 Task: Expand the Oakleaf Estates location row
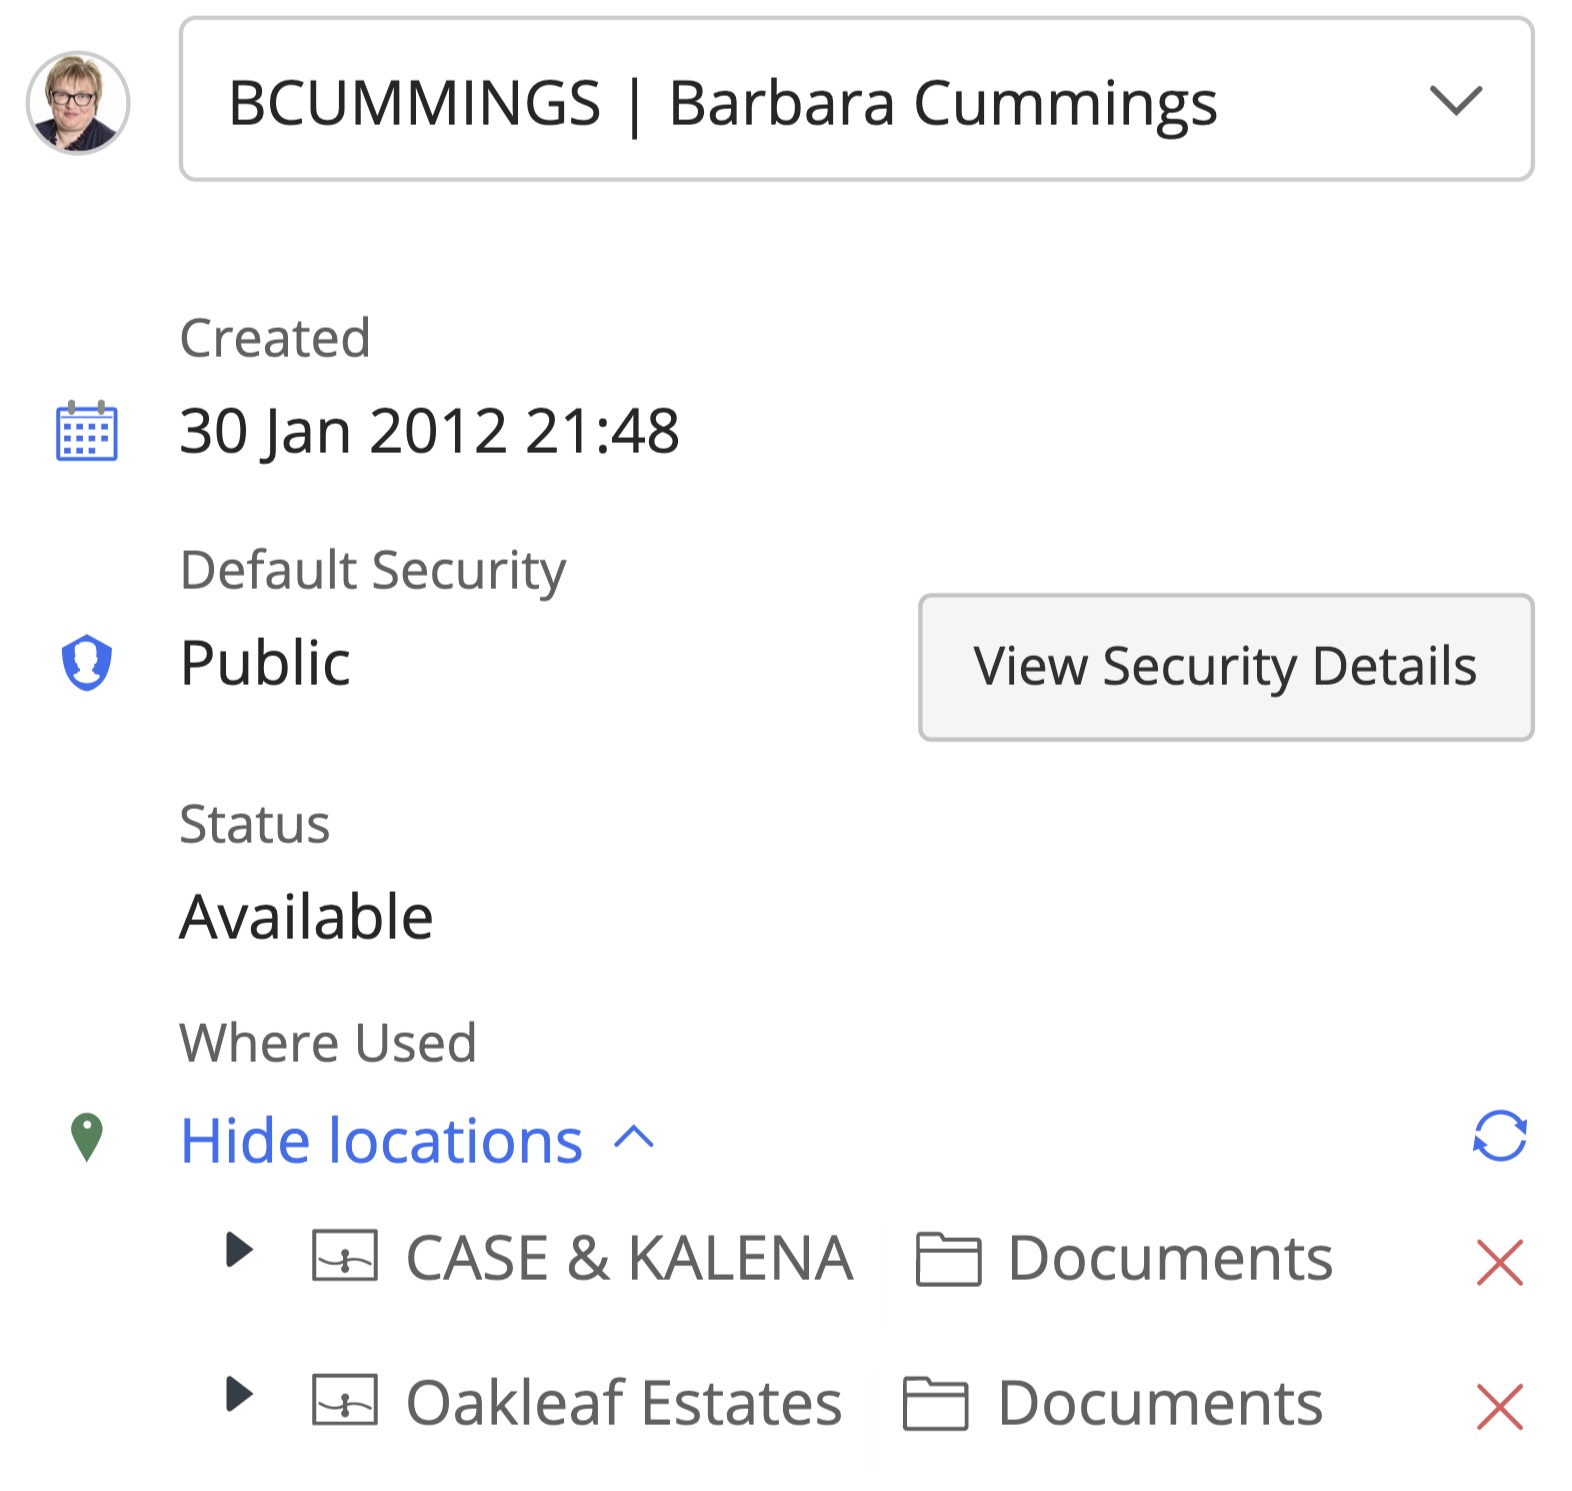(x=239, y=1394)
